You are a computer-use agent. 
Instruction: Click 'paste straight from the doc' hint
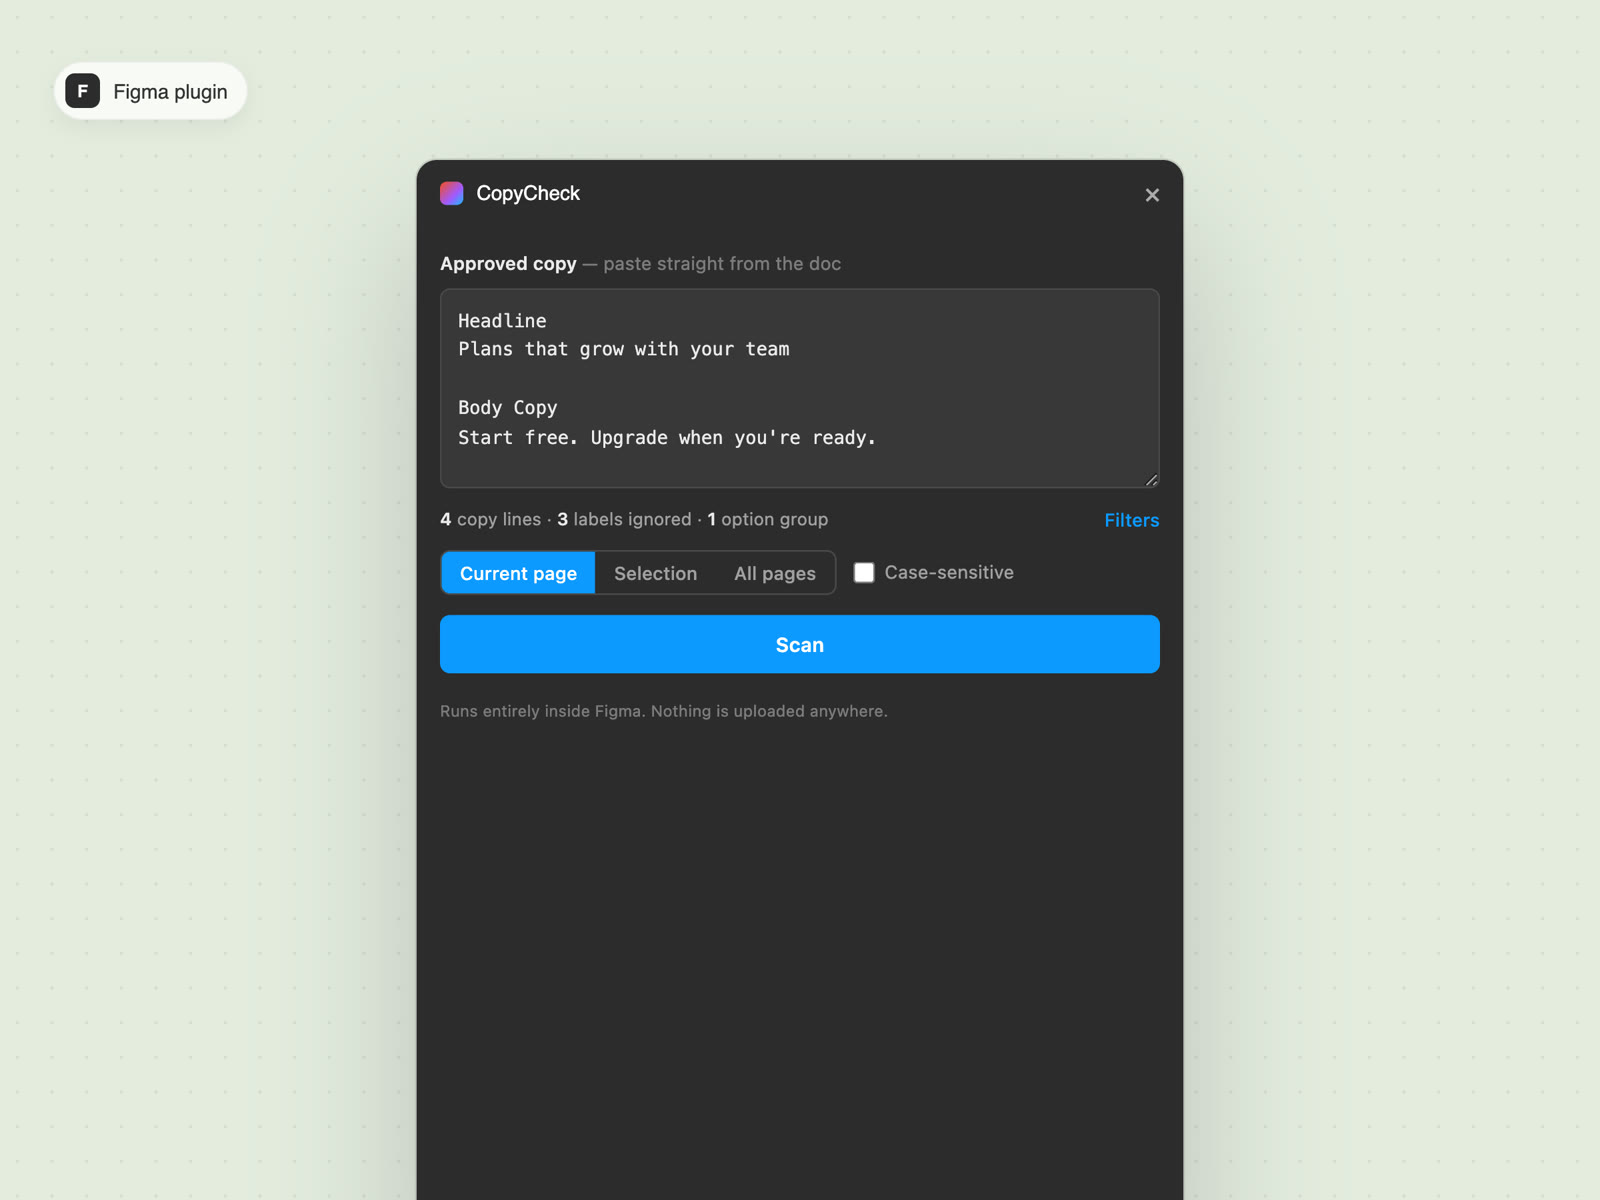click(722, 264)
